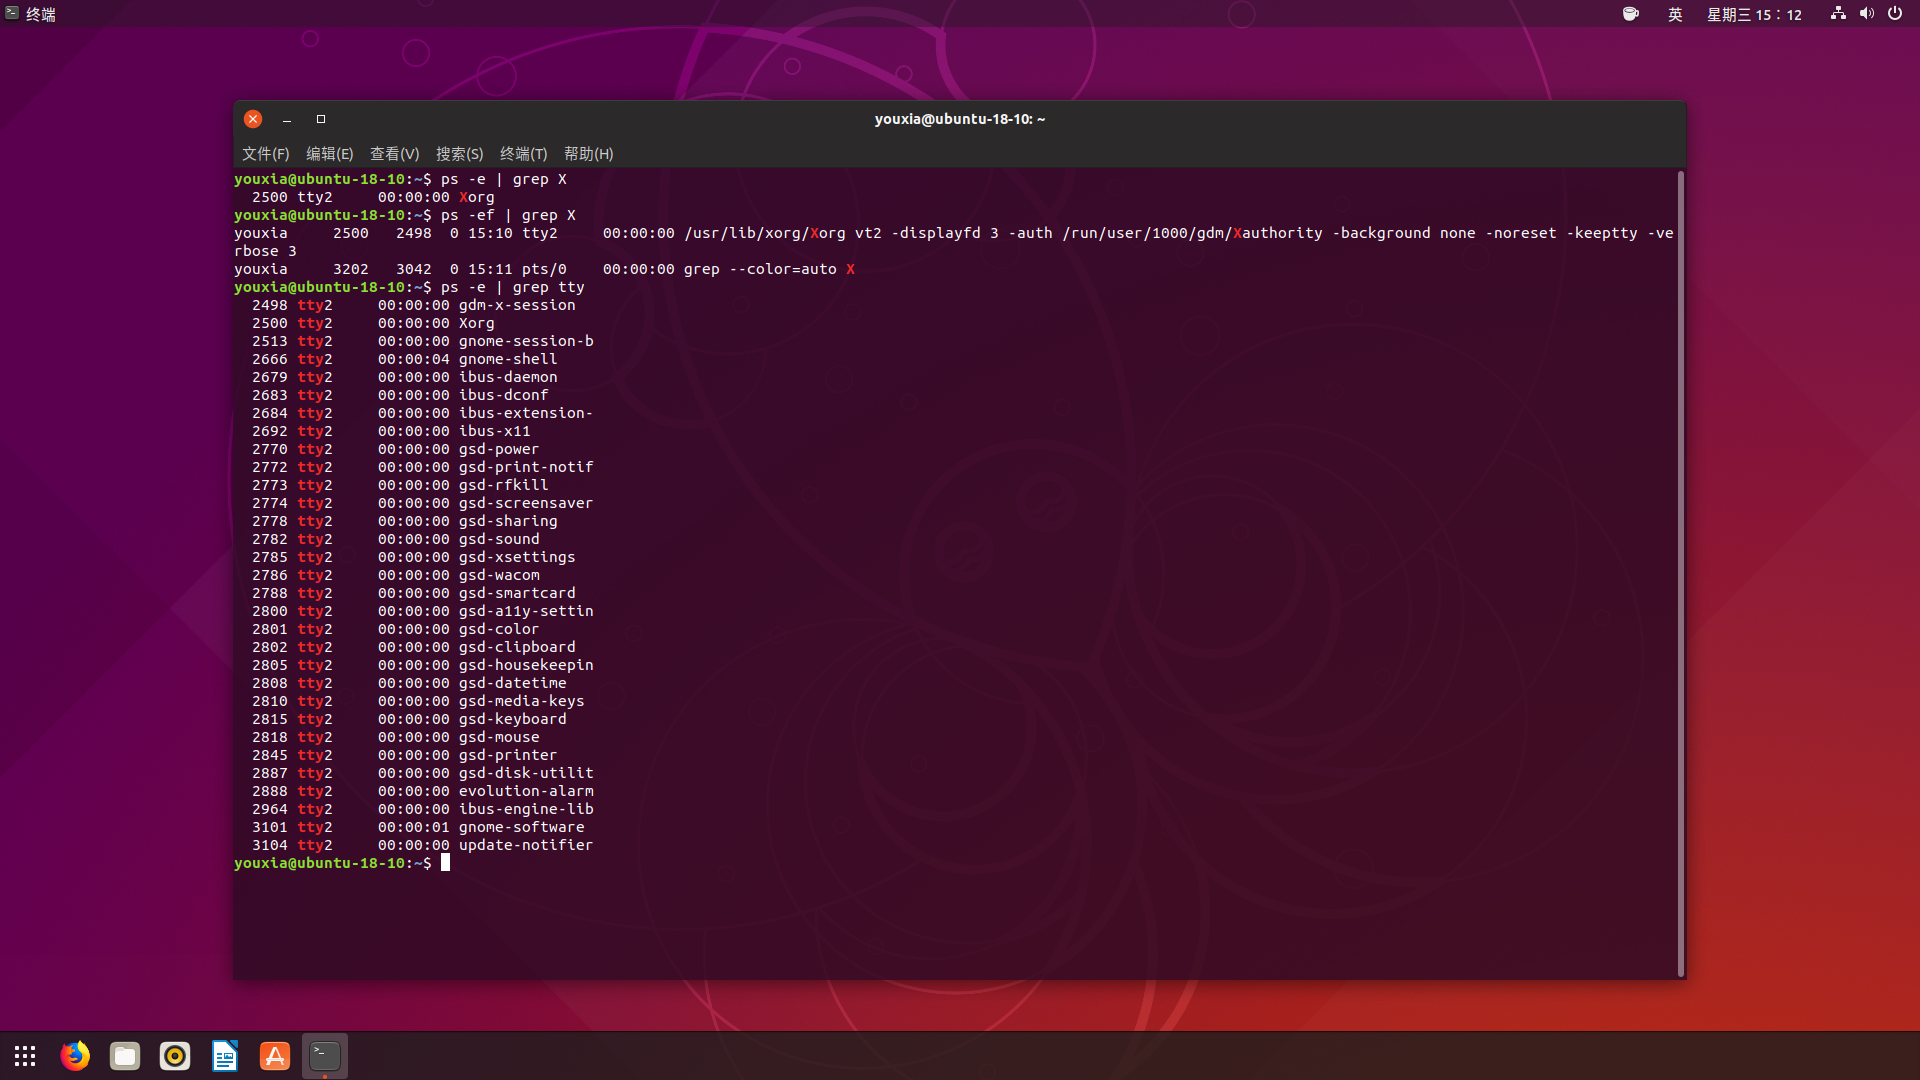Image resolution: width=1920 pixels, height=1080 pixels.
Task: Click the 'grep --color=auto X' text
Action: click(x=769, y=269)
